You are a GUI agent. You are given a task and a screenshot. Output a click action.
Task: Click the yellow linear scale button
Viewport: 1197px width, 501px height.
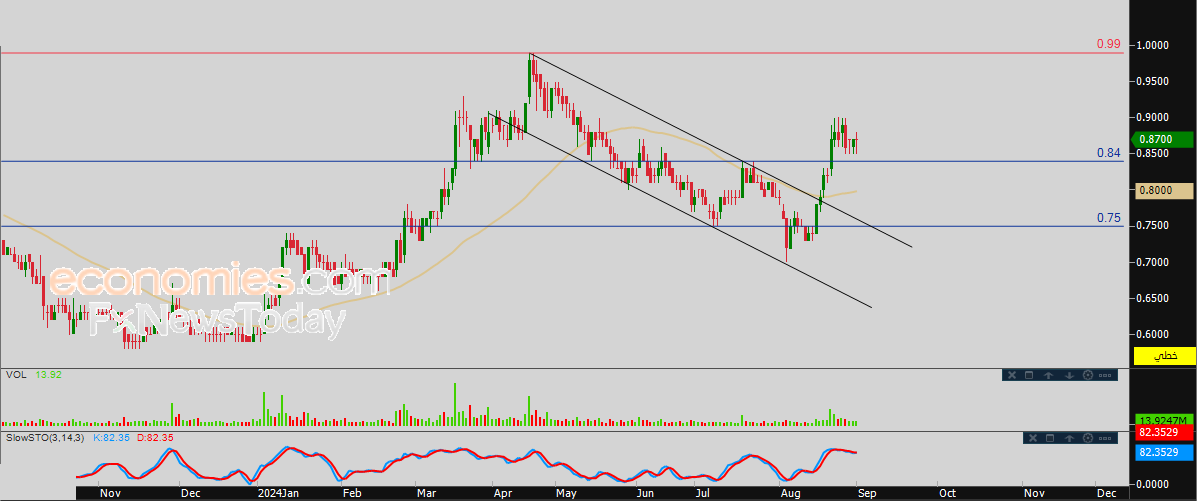(1165, 356)
